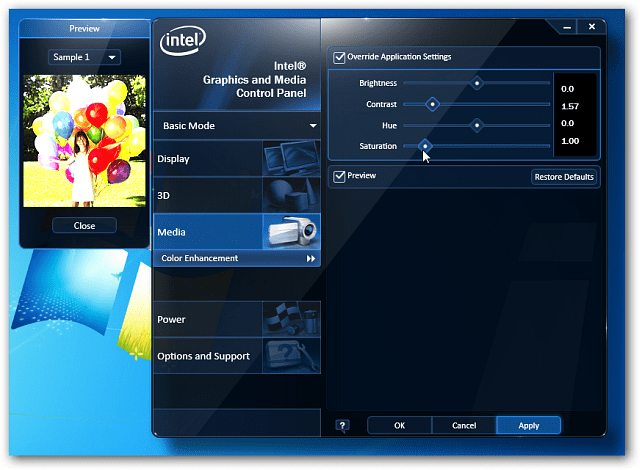Image resolution: width=640 pixels, height=470 pixels.
Task: Click the Hue label
Action: tap(389, 126)
